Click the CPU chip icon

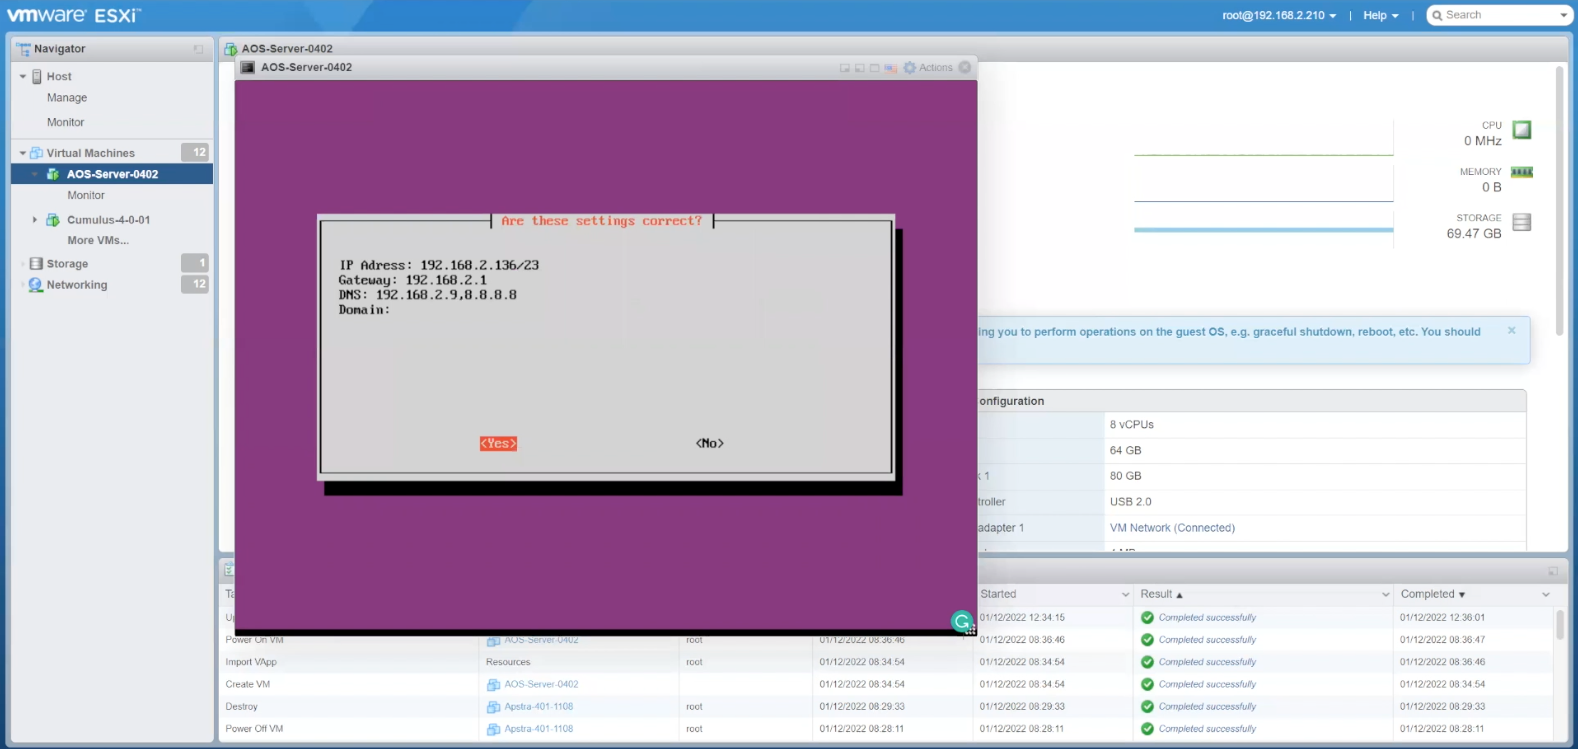1522,130
